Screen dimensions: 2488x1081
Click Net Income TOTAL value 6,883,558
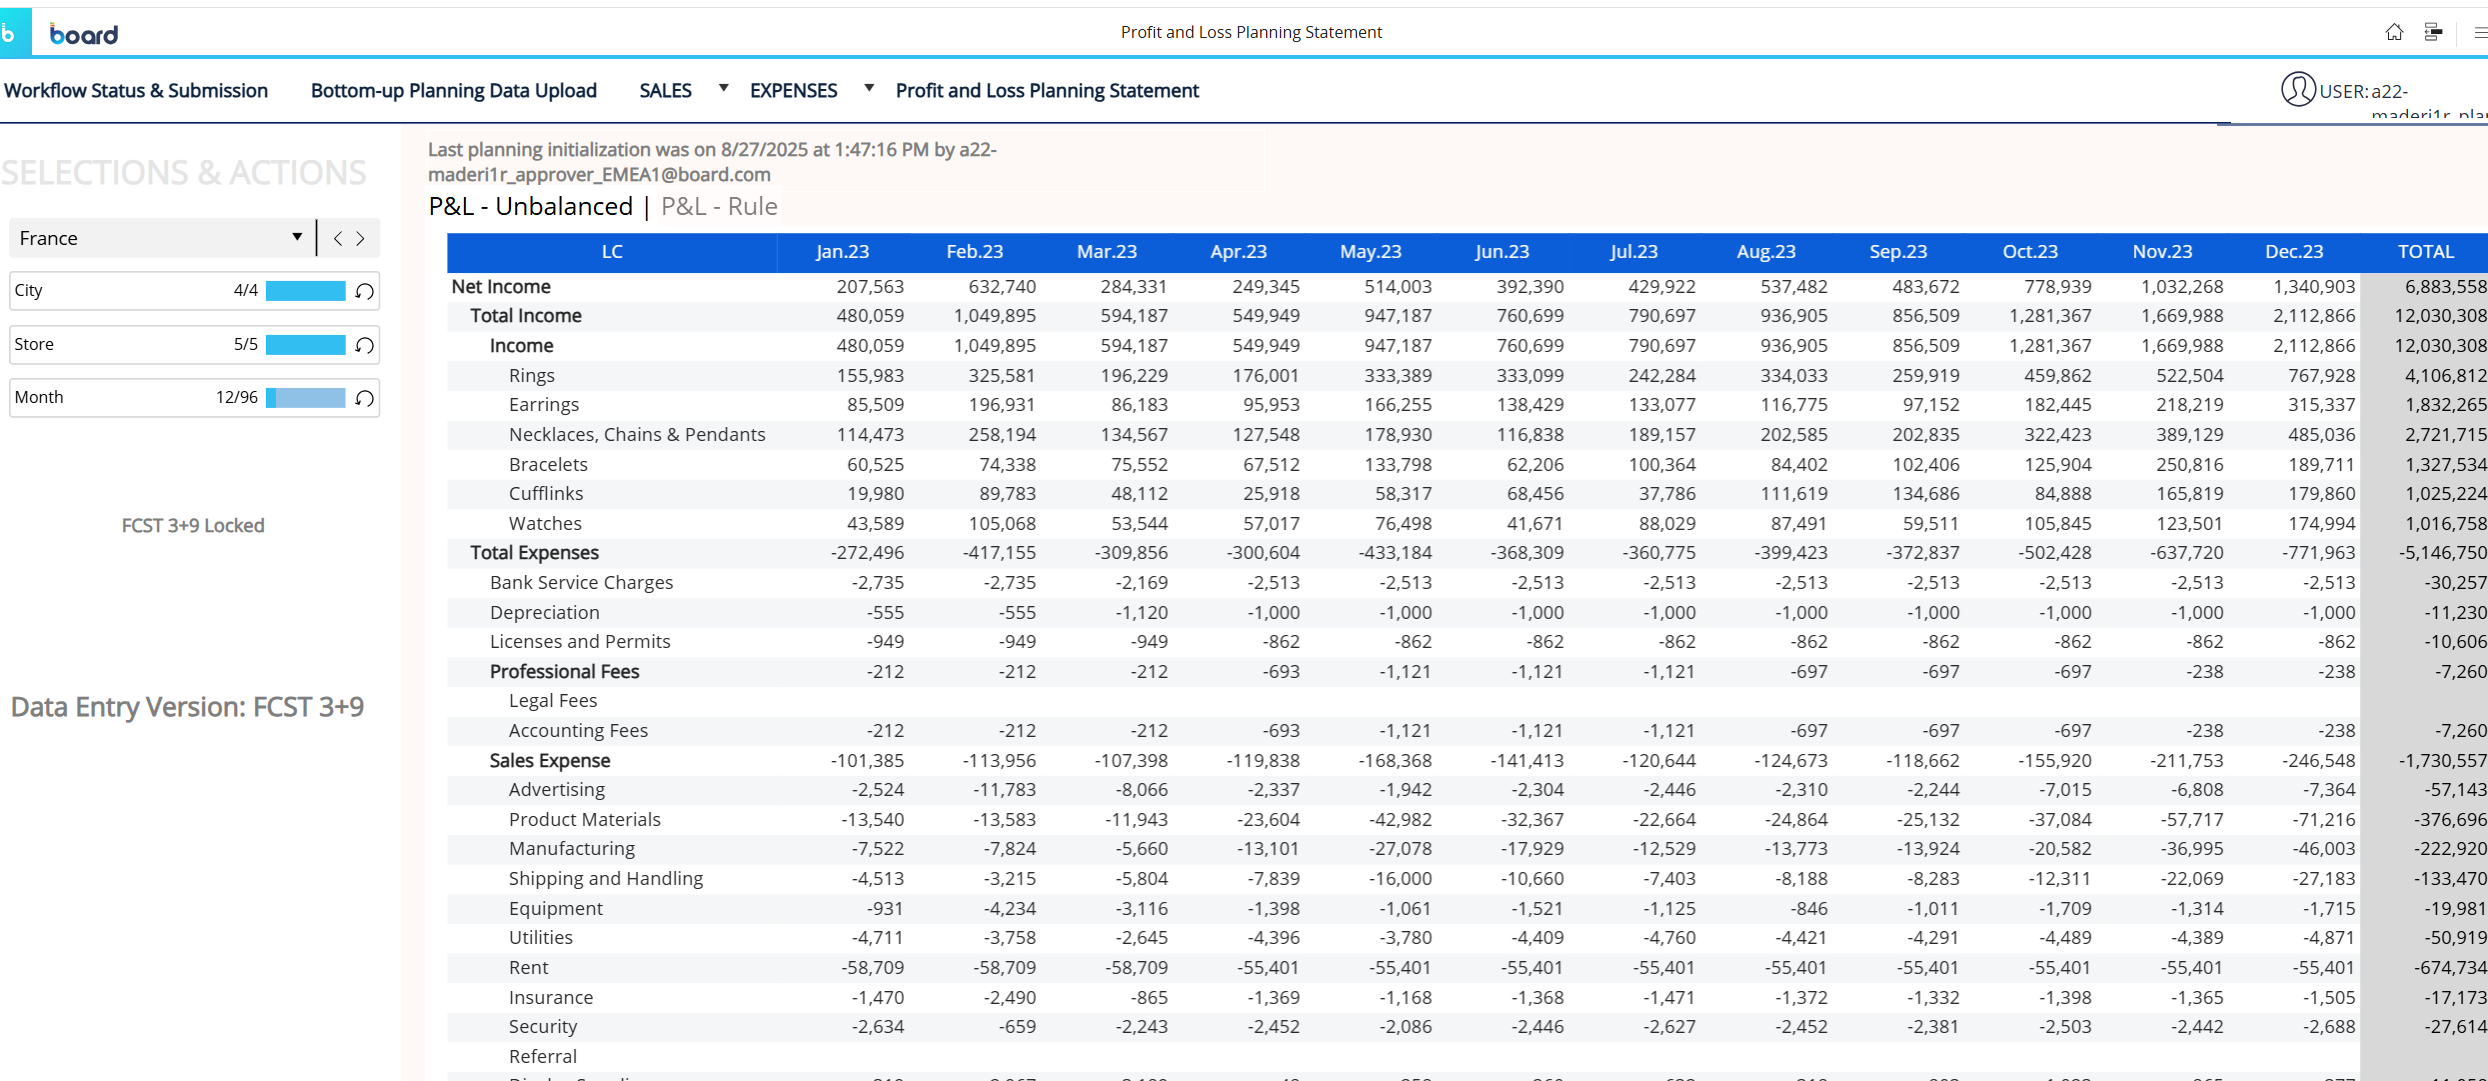2446,287
